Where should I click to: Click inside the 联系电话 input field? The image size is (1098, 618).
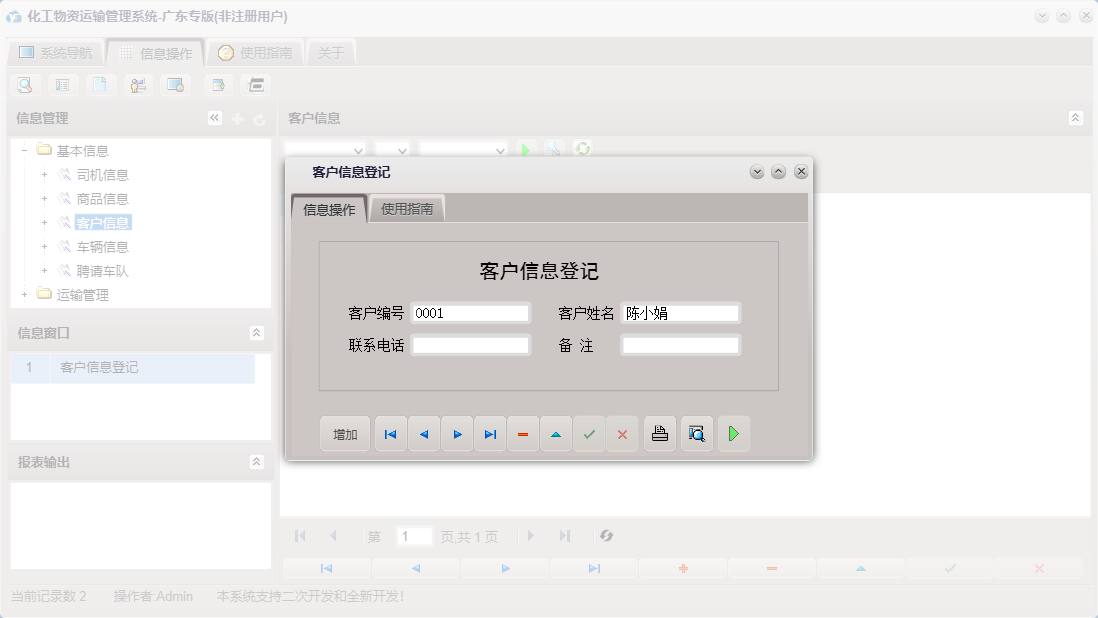tap(470, 344)
